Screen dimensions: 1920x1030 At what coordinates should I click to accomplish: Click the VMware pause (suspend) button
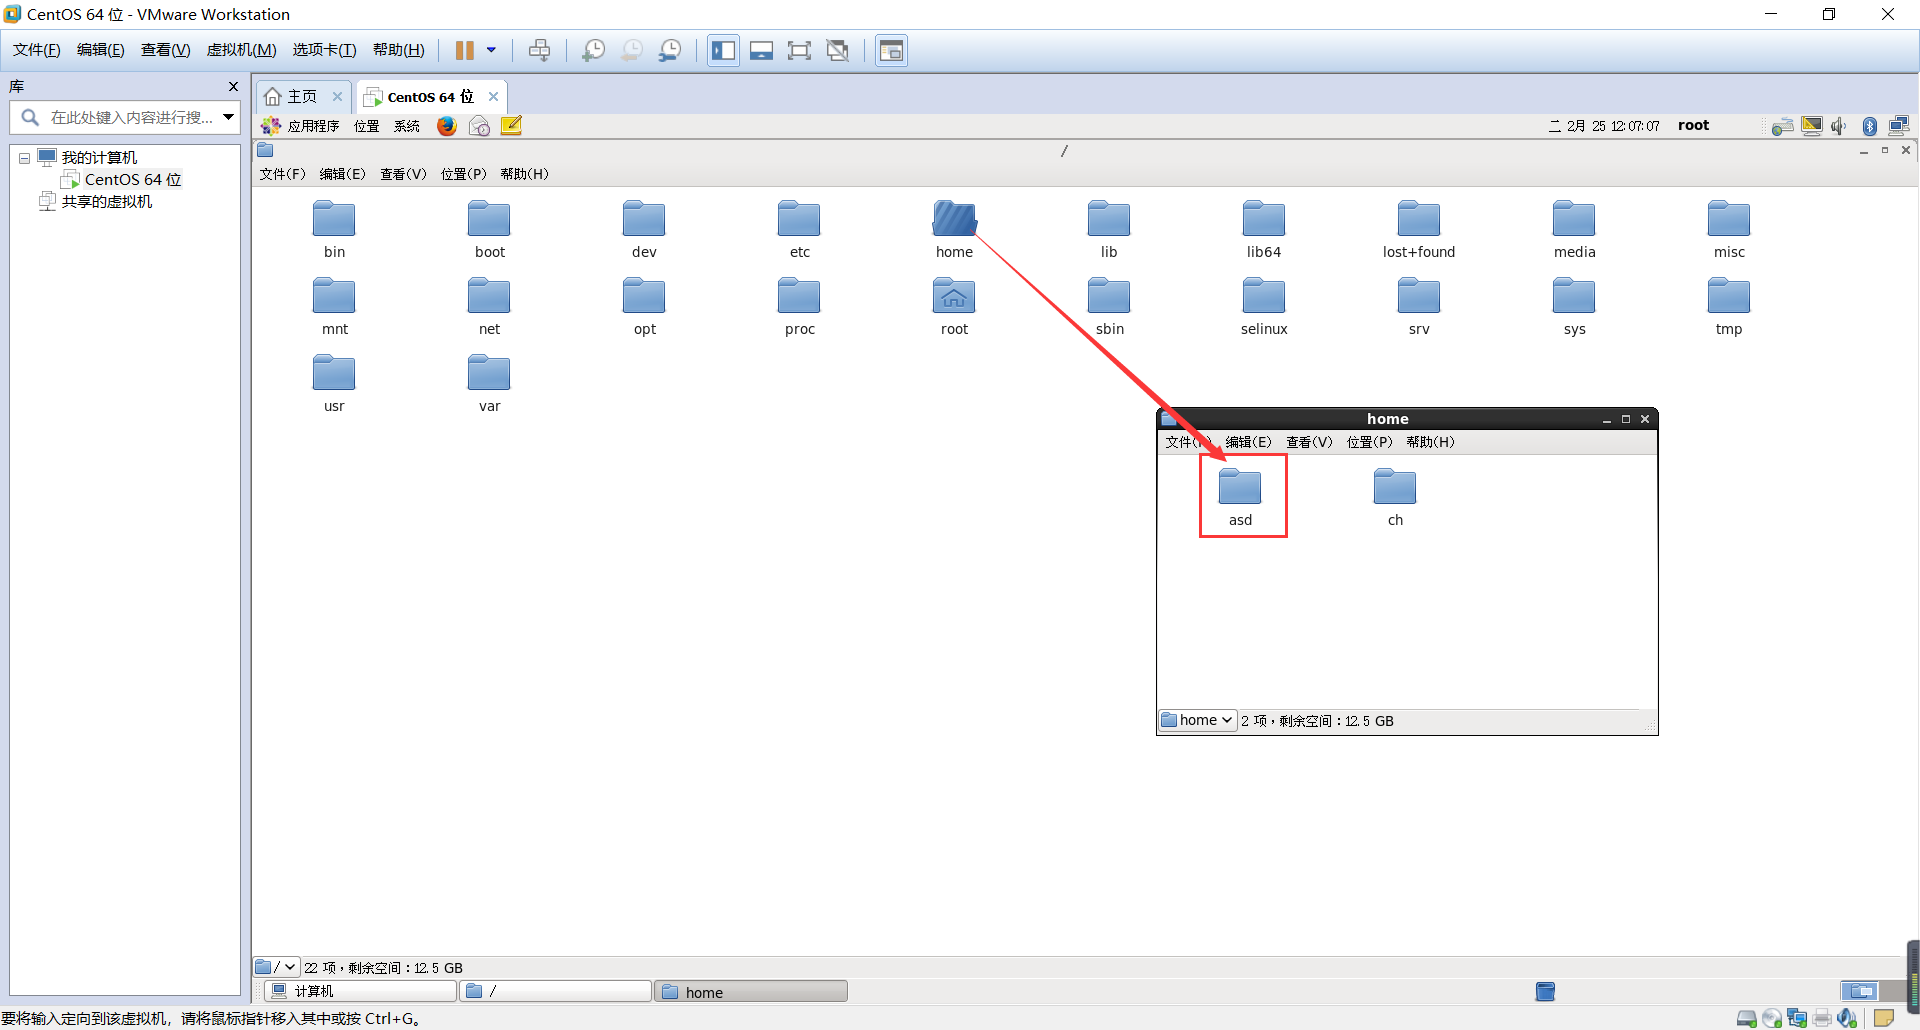465,50
